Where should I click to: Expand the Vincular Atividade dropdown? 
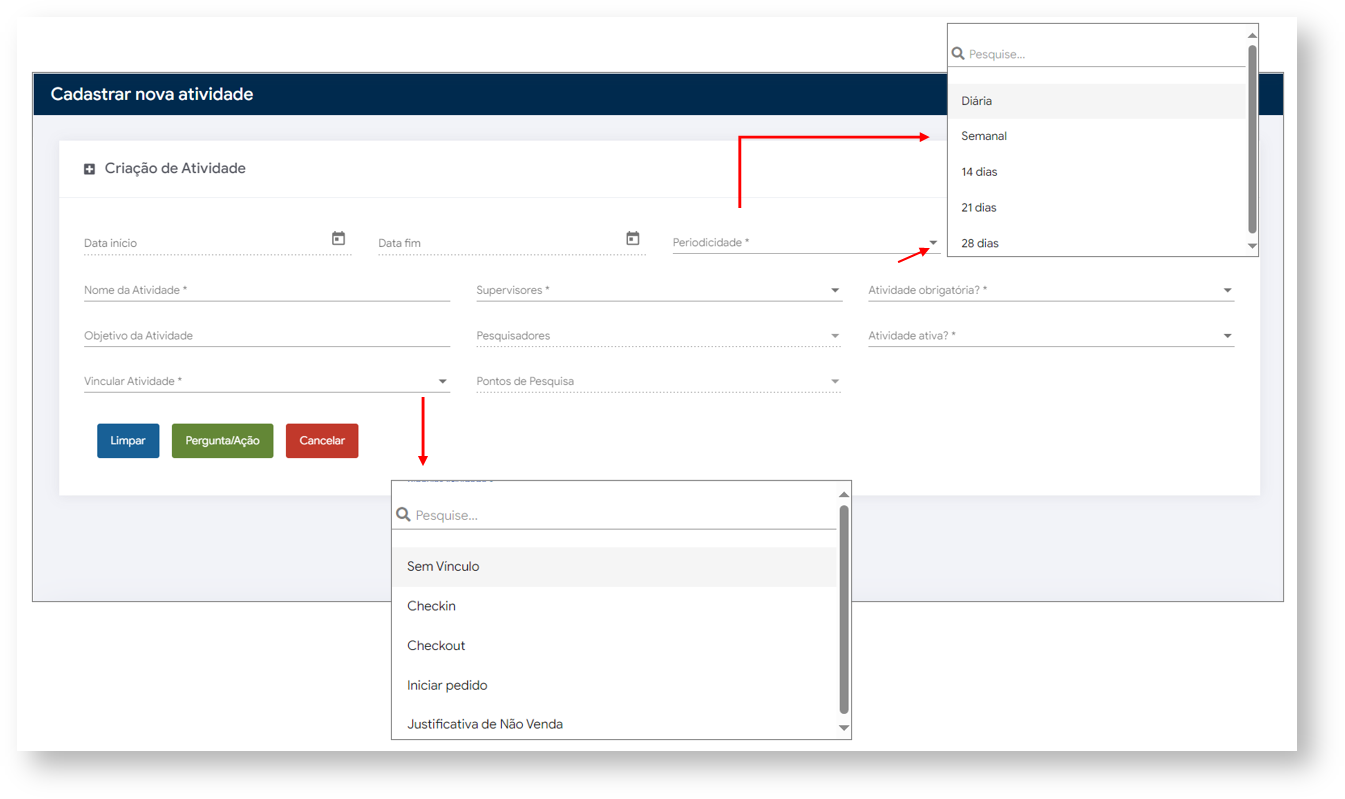coord(442,382)
